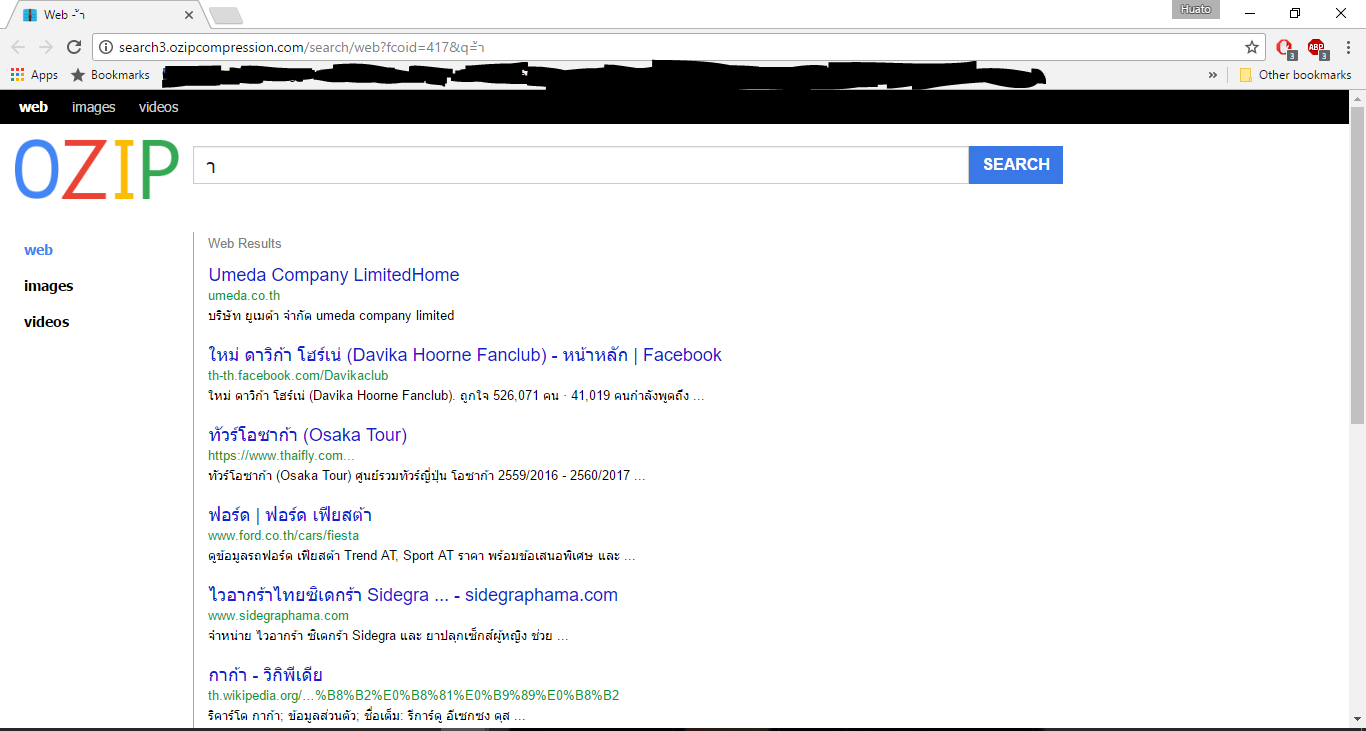Open the red Opera-style extension icon

1286,47
